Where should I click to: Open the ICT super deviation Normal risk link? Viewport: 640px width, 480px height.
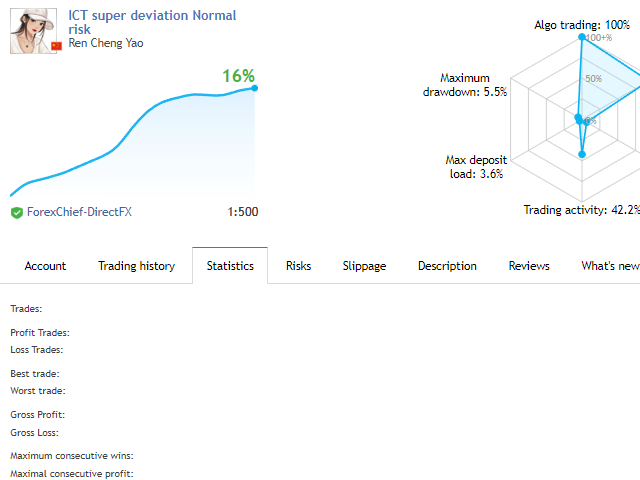(x=152, y=22)
